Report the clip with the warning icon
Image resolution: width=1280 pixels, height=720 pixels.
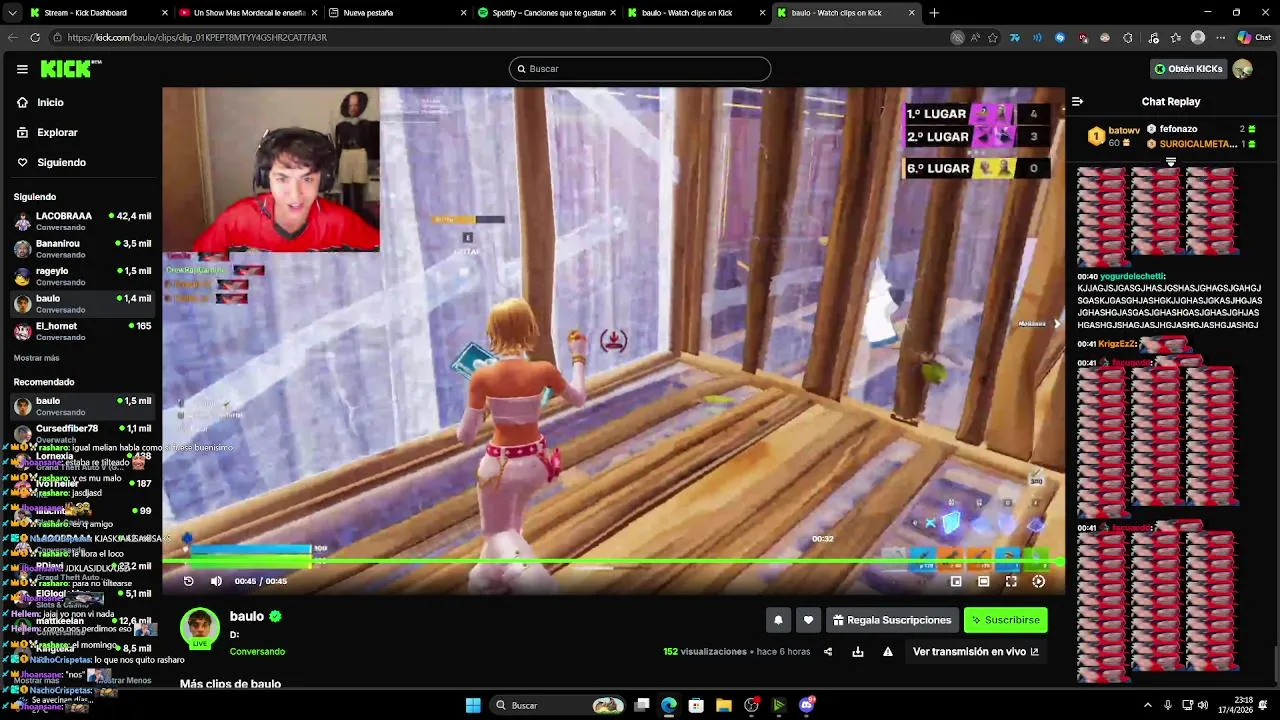[887, 652]
